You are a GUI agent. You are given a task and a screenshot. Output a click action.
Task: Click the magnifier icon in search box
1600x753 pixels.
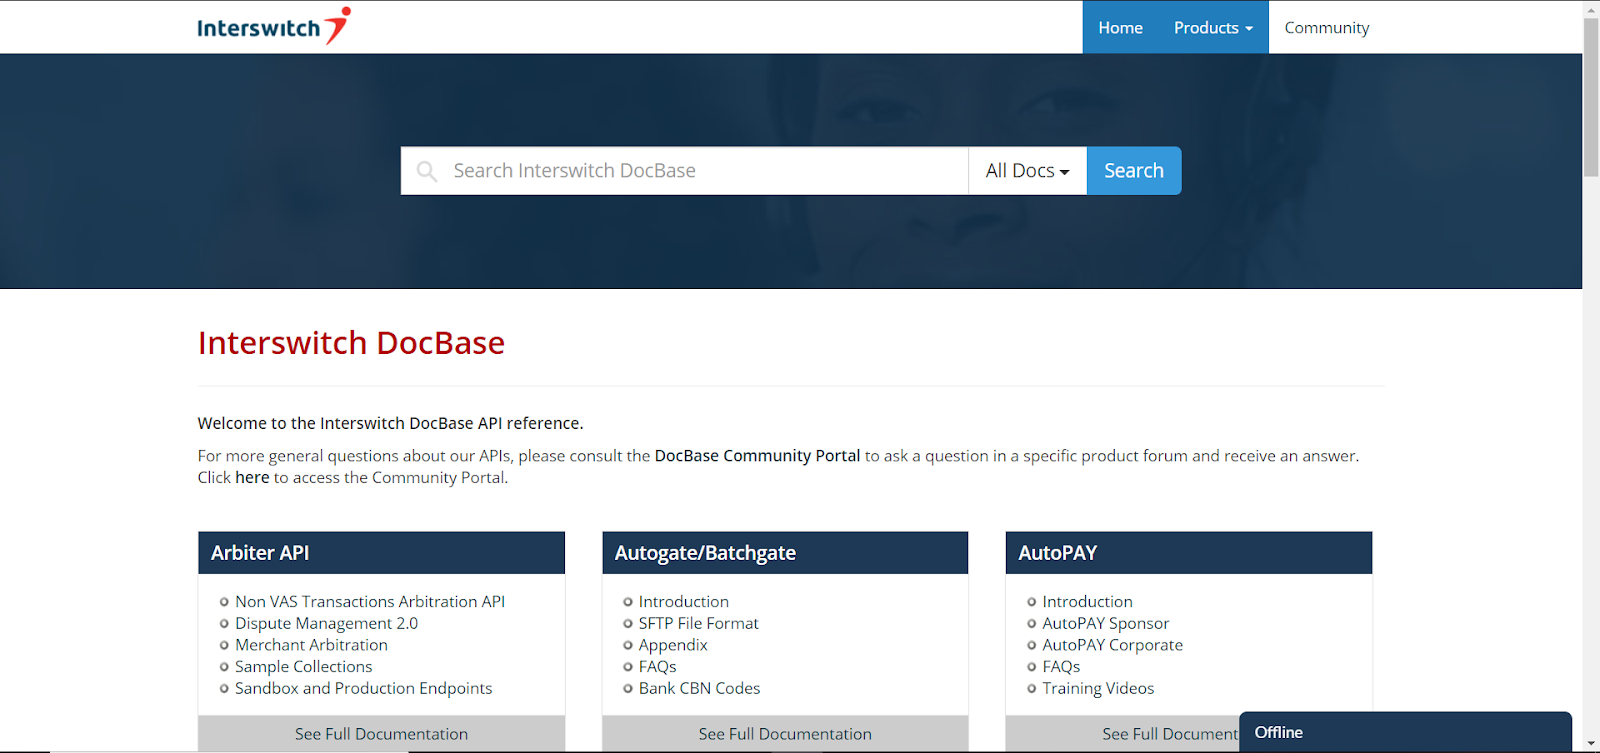(x=427, y=171)
